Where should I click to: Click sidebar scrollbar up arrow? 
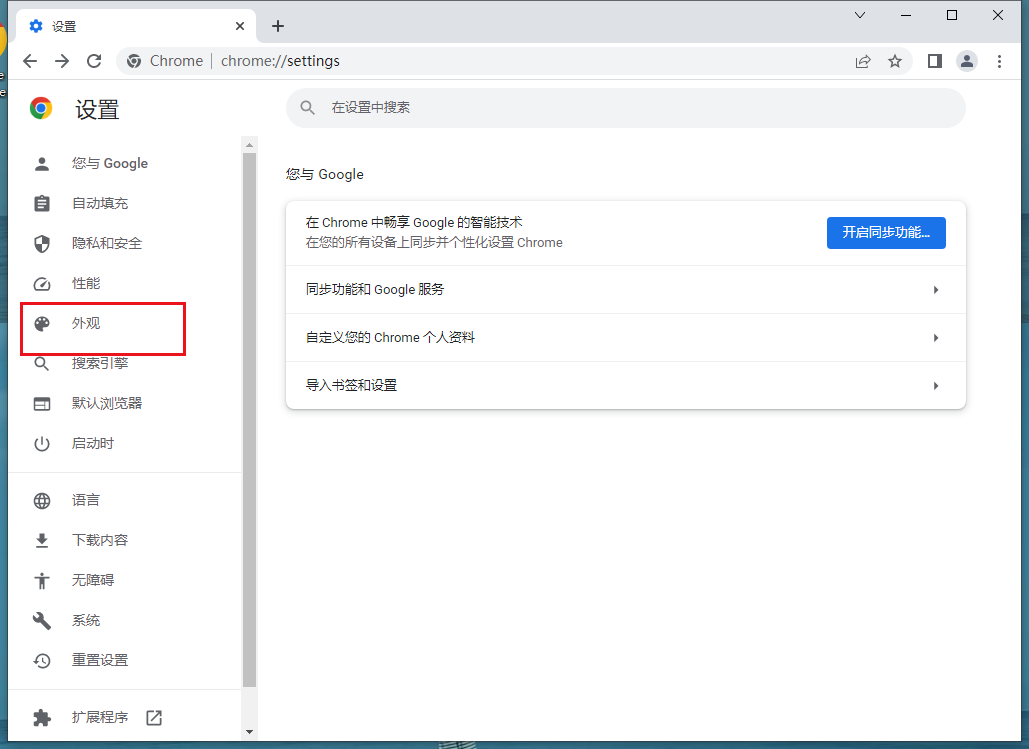point(249,144)
